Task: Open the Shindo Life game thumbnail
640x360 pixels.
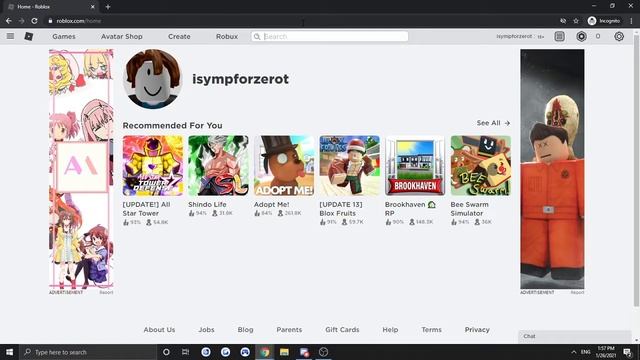Action: [x=218, y=166]
